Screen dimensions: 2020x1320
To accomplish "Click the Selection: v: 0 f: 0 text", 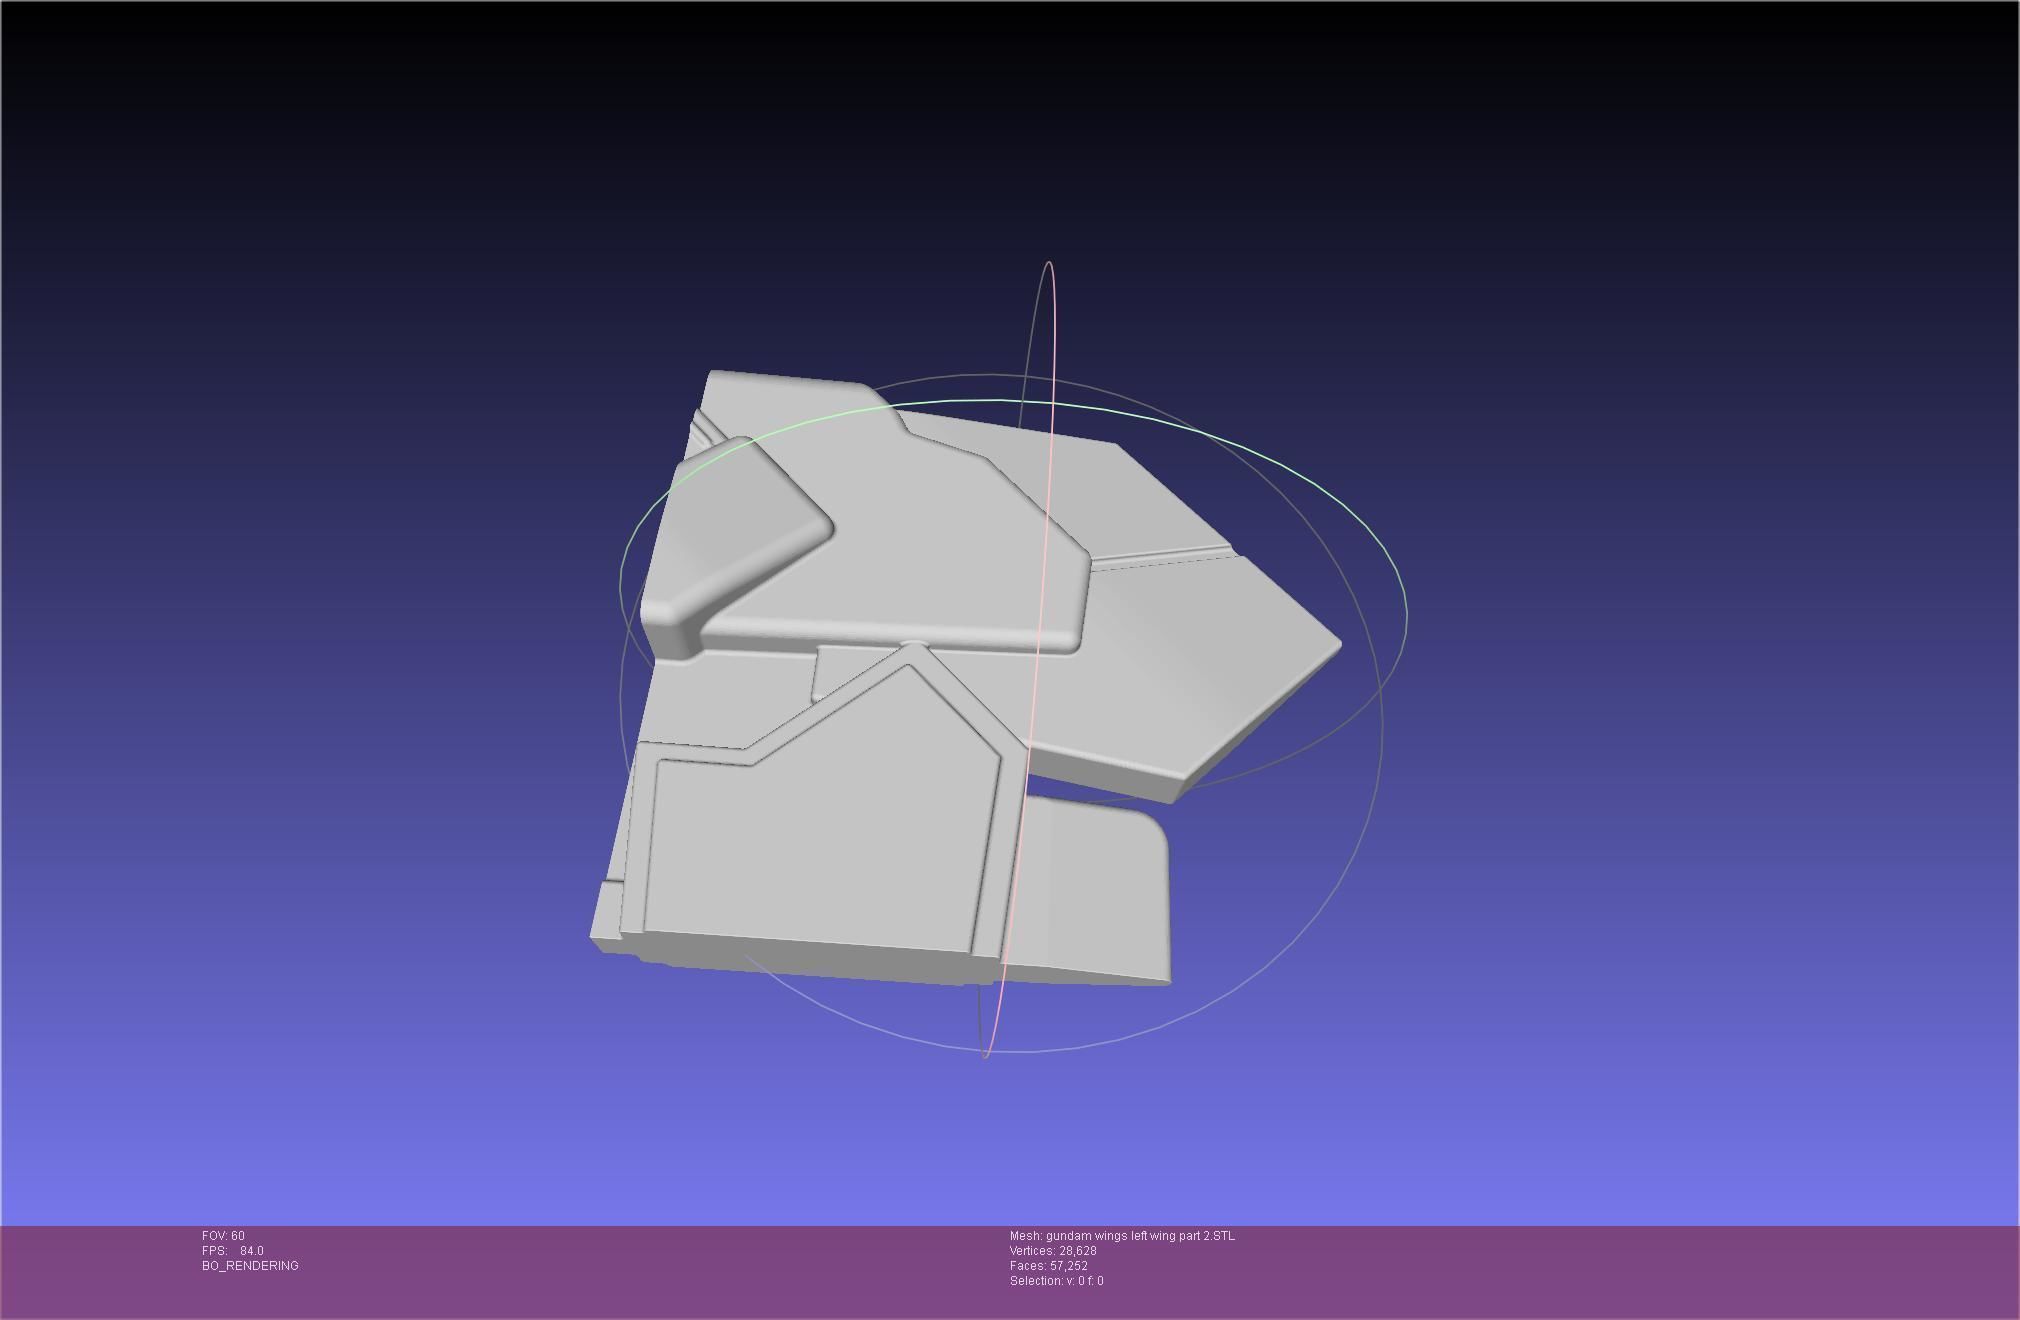I will 1057,1281.
